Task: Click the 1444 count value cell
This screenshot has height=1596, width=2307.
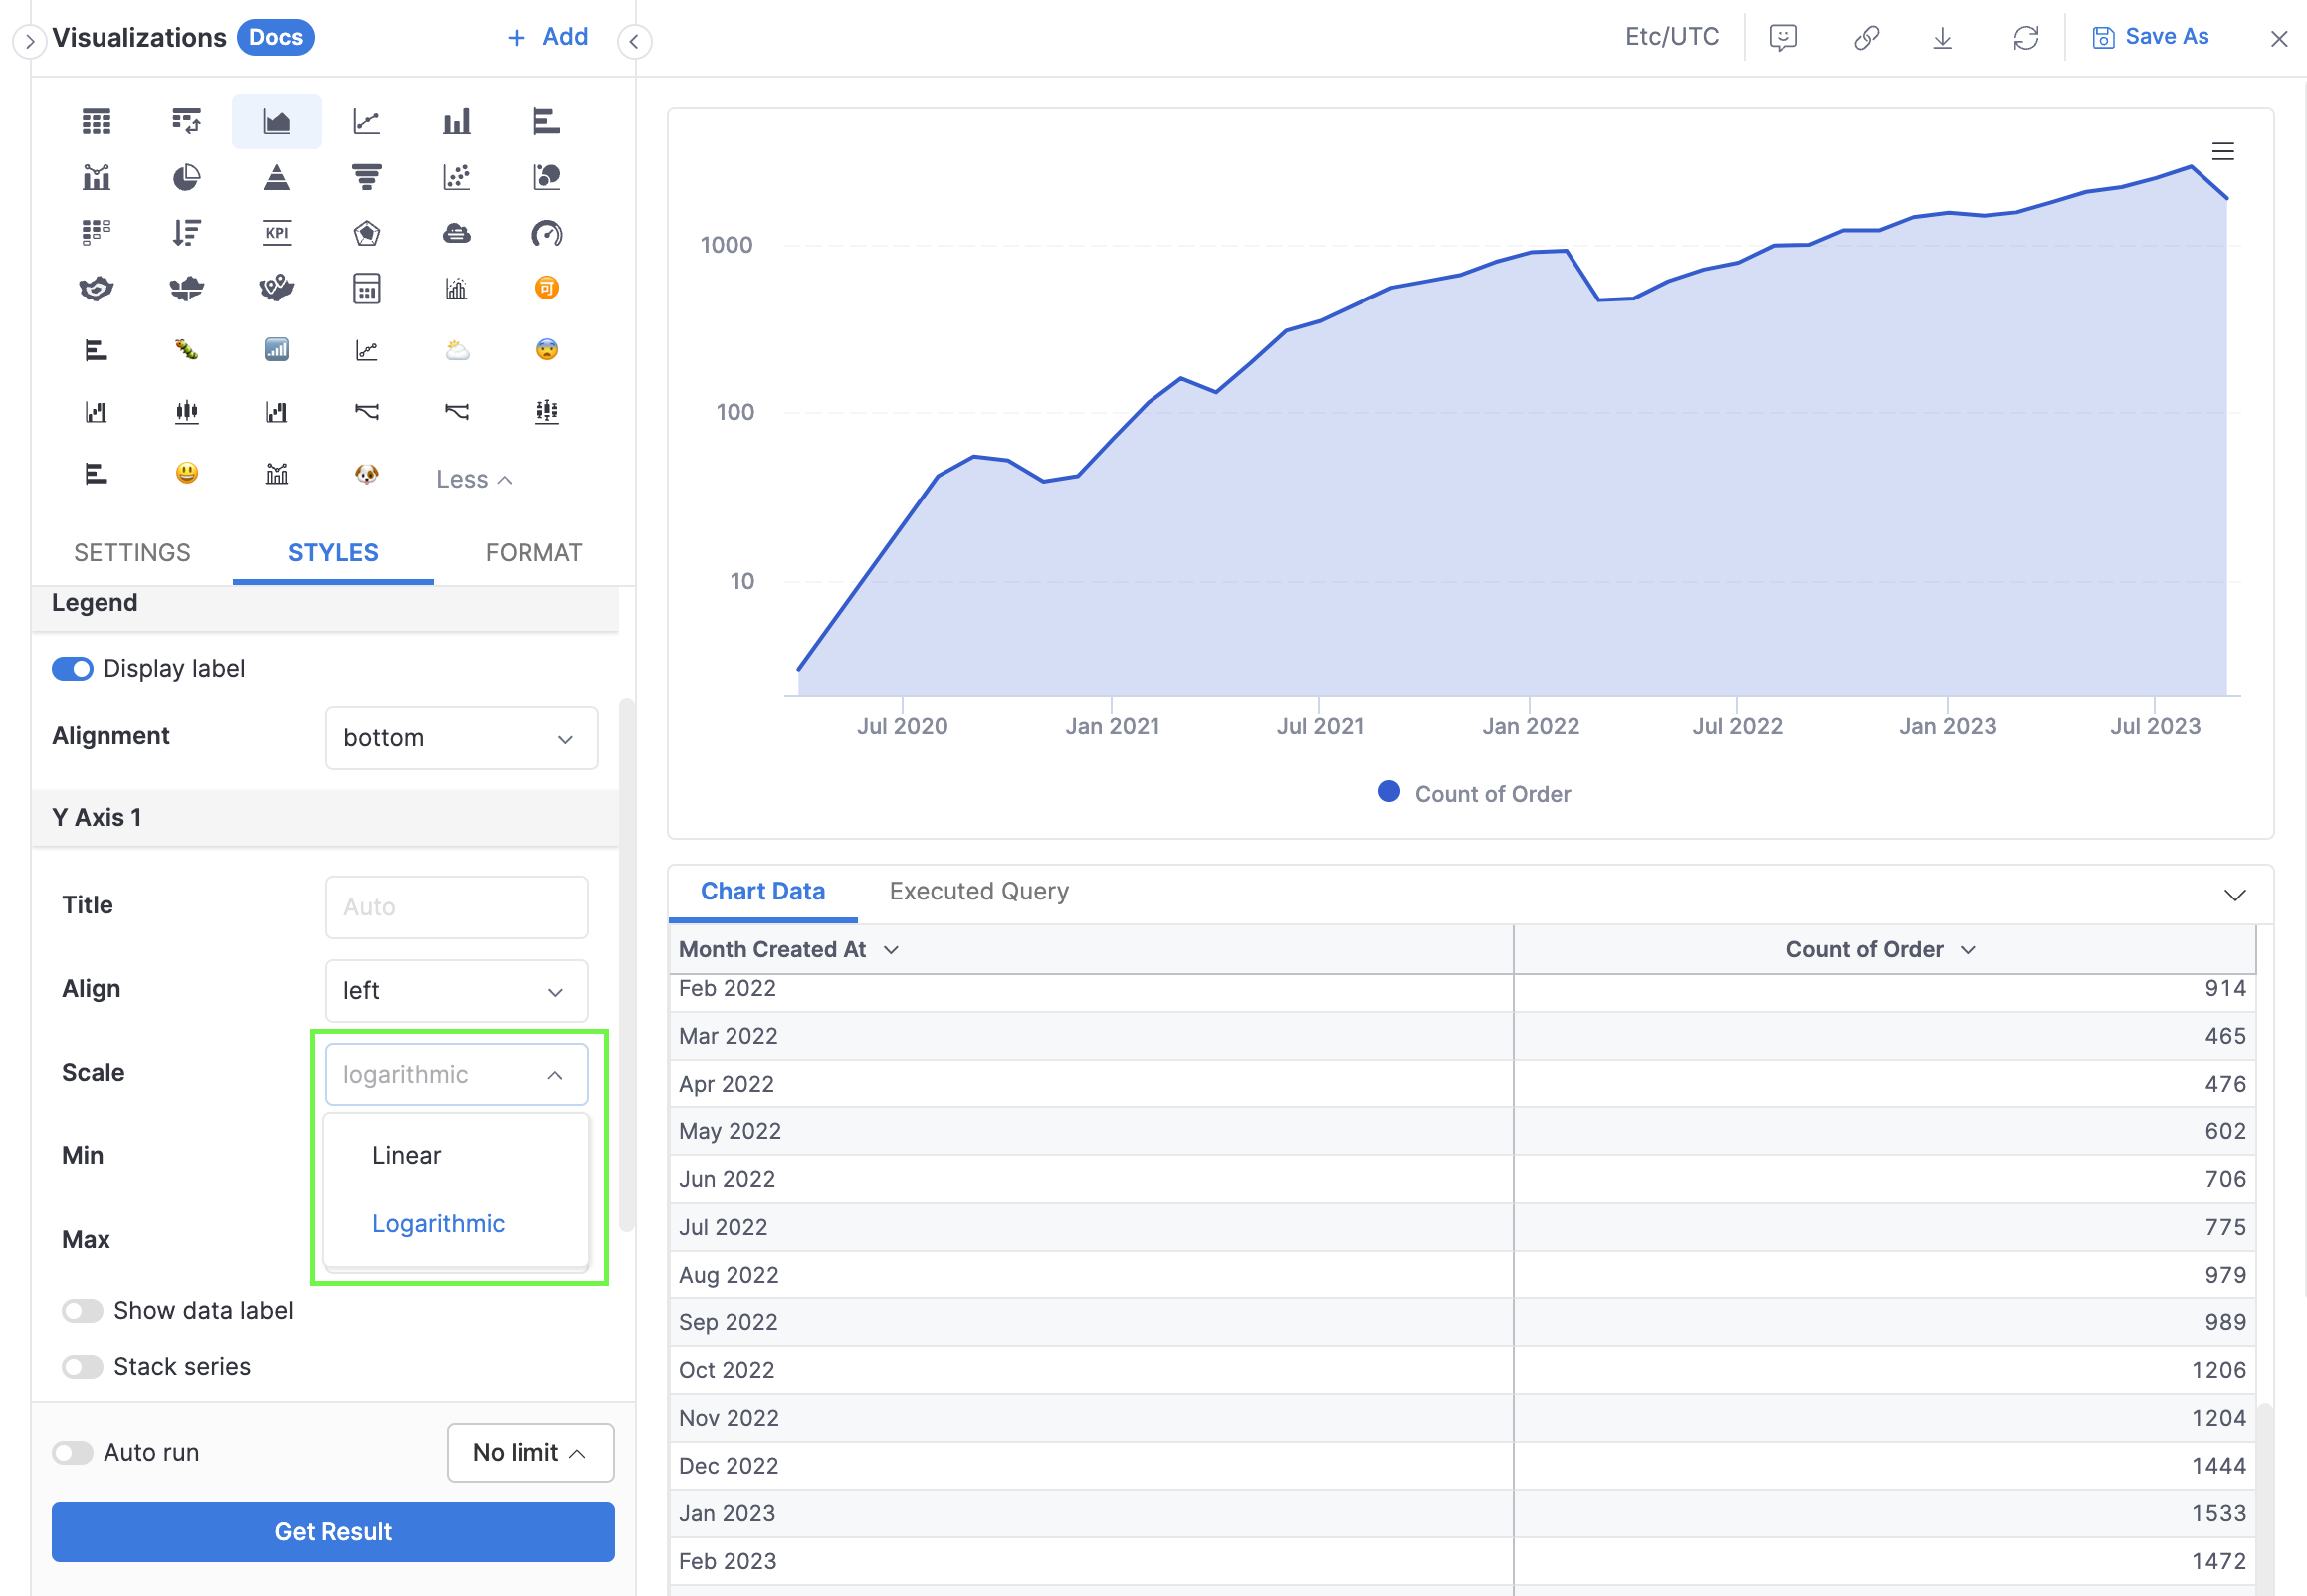Action: [1884, 1466]
